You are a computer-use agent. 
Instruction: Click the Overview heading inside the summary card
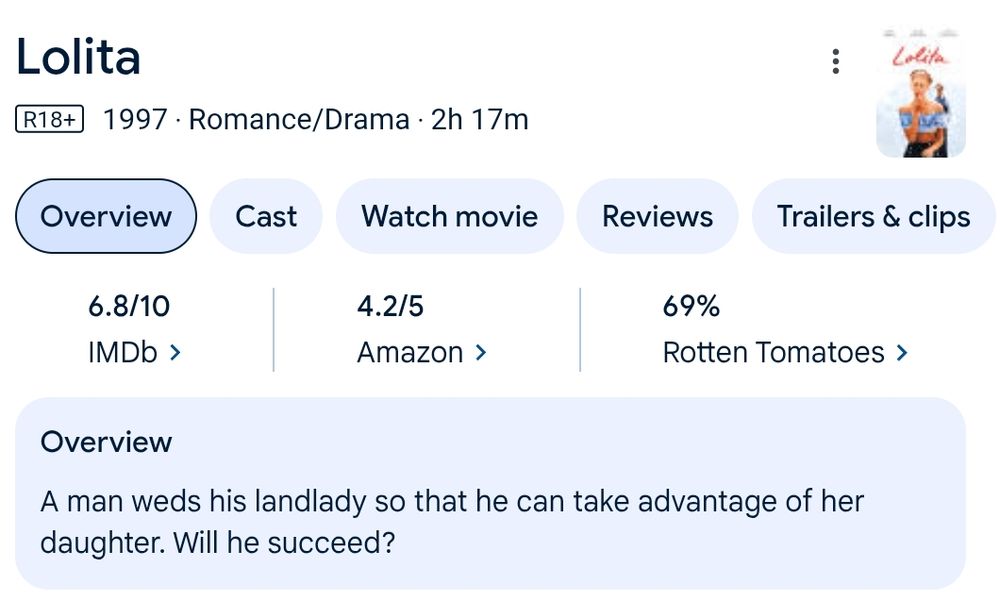click(106, 442)
